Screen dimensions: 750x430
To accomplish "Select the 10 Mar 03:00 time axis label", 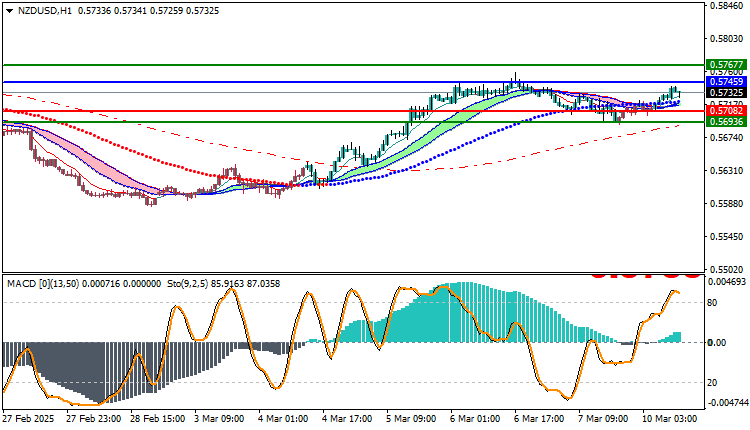I will [x=670, y=419].
